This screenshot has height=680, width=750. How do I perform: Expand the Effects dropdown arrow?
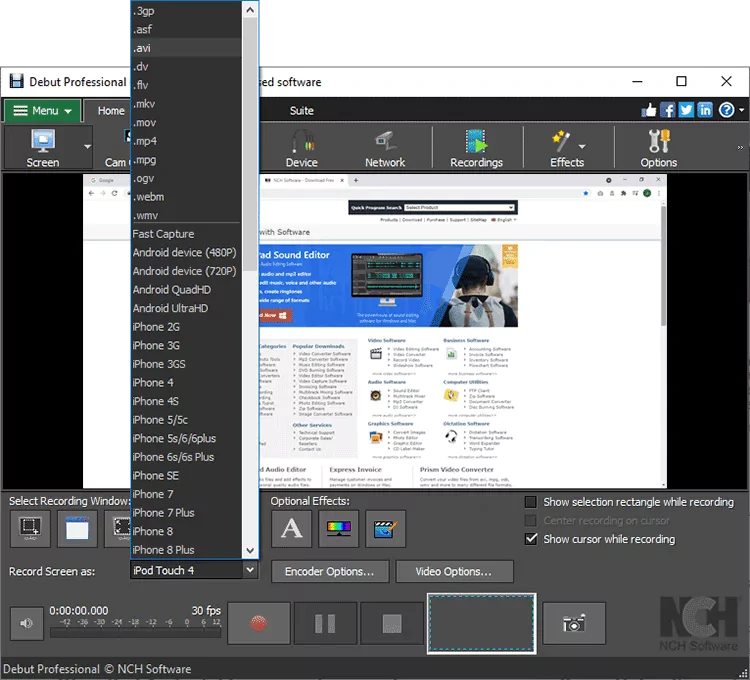583,146
